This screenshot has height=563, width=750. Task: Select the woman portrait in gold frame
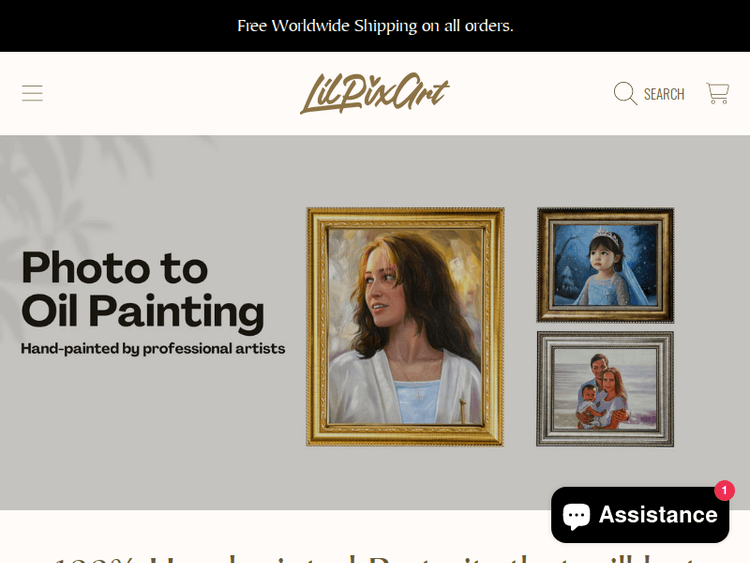[405, 327]
